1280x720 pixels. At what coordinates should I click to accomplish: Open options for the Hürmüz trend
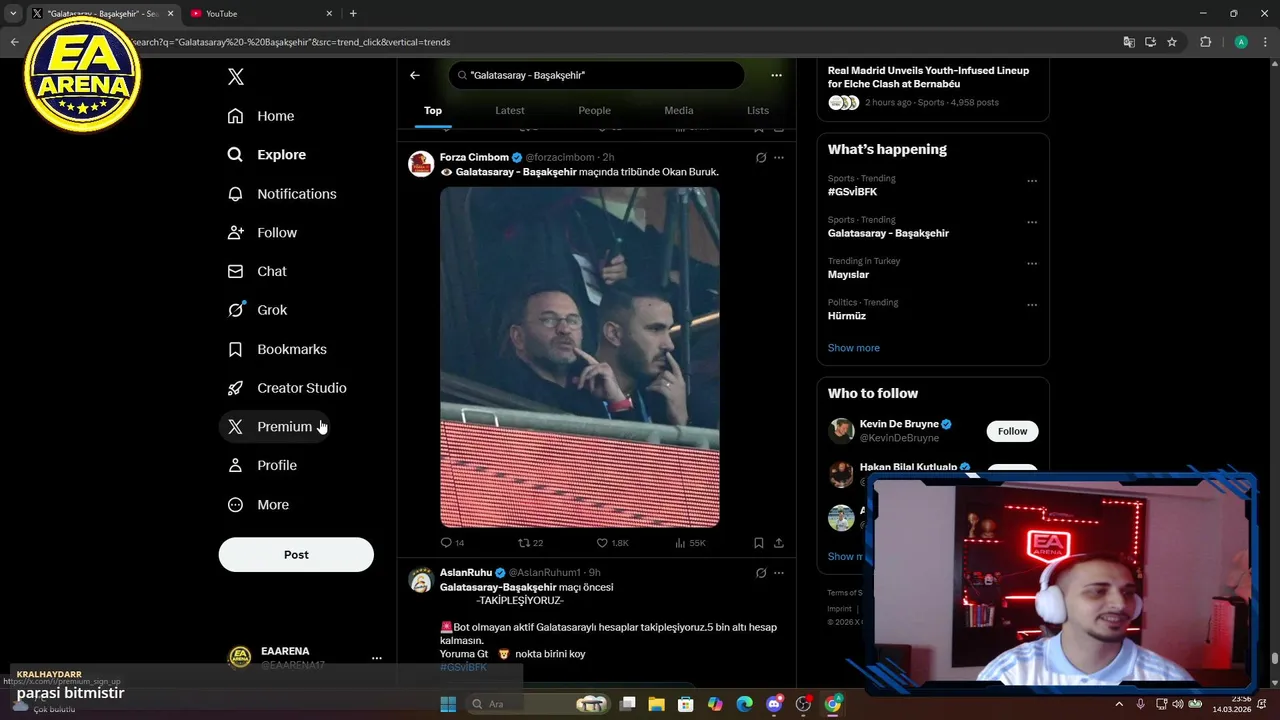click(1032, 305)
